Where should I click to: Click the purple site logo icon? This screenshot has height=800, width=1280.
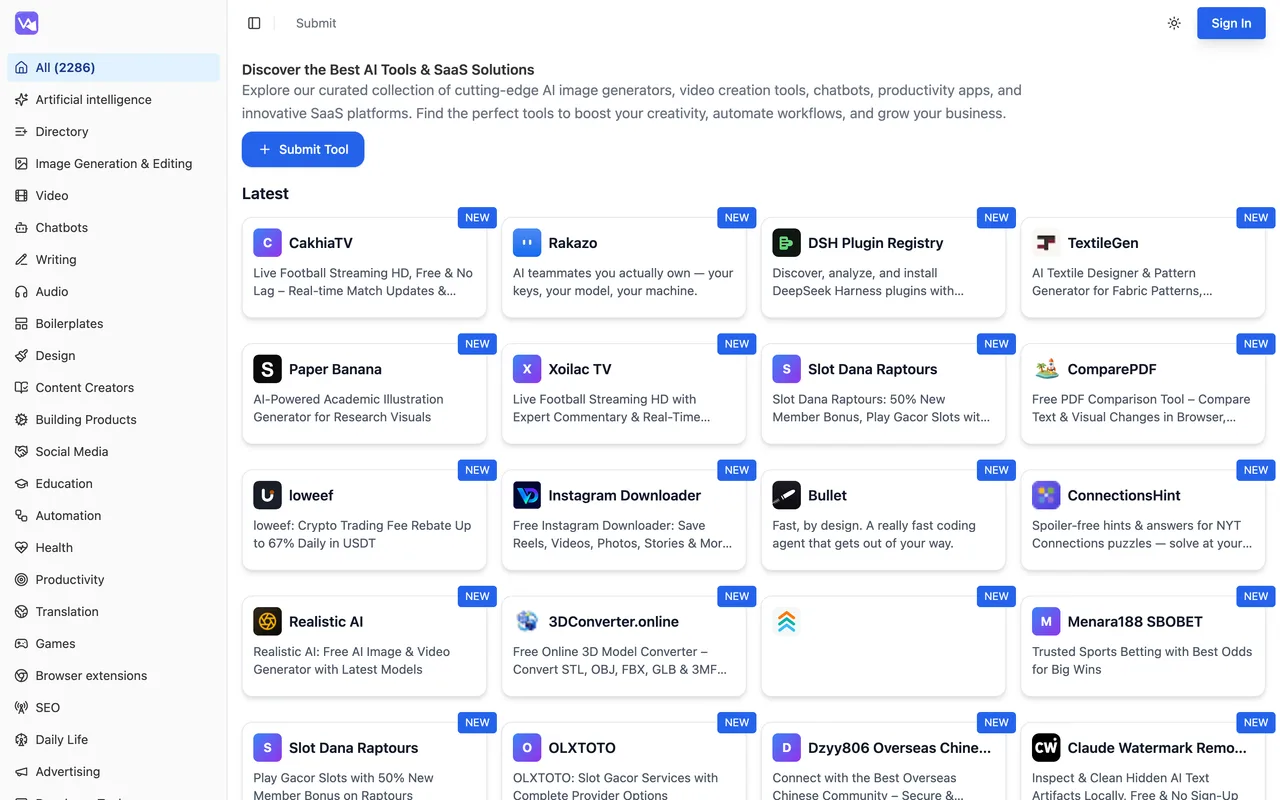(26, 23)
